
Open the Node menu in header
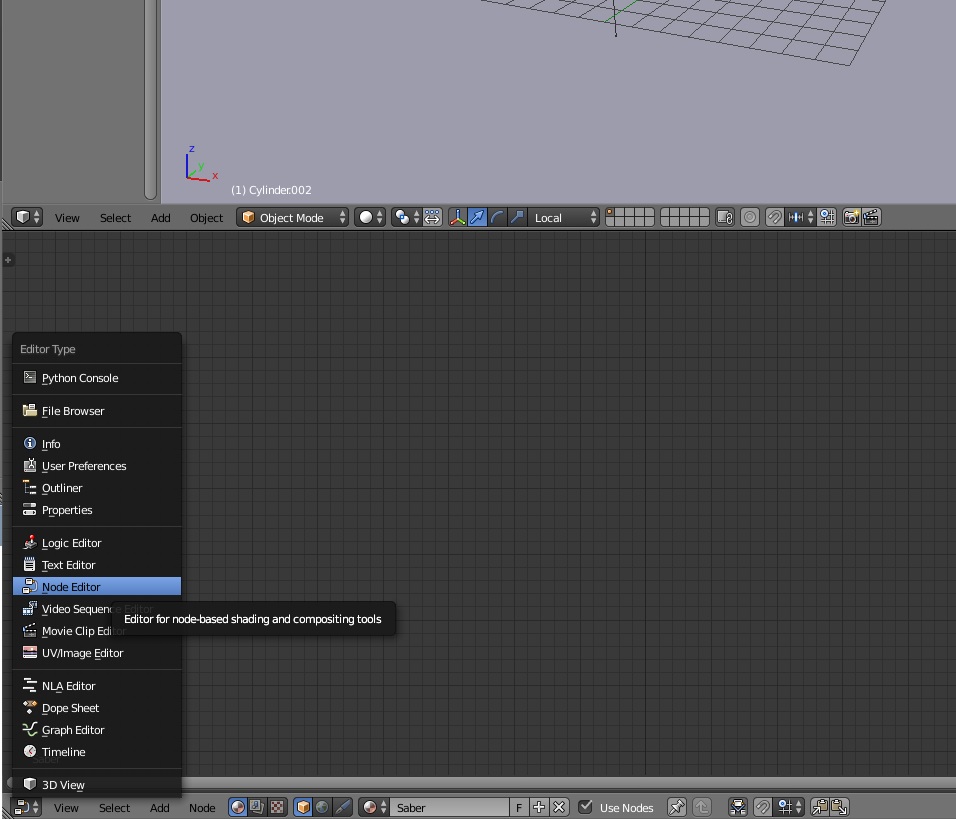pos(202,807)
